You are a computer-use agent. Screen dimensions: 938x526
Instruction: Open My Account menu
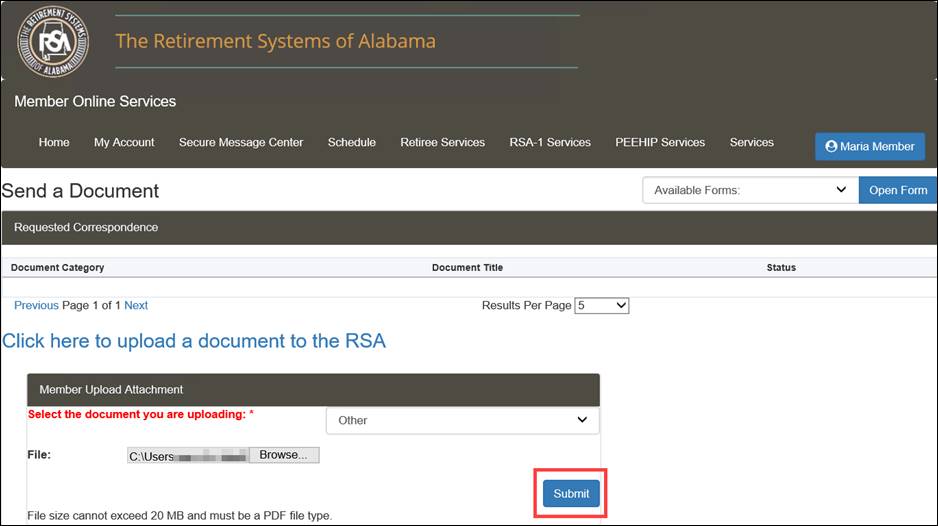click(x=124, y=142)
